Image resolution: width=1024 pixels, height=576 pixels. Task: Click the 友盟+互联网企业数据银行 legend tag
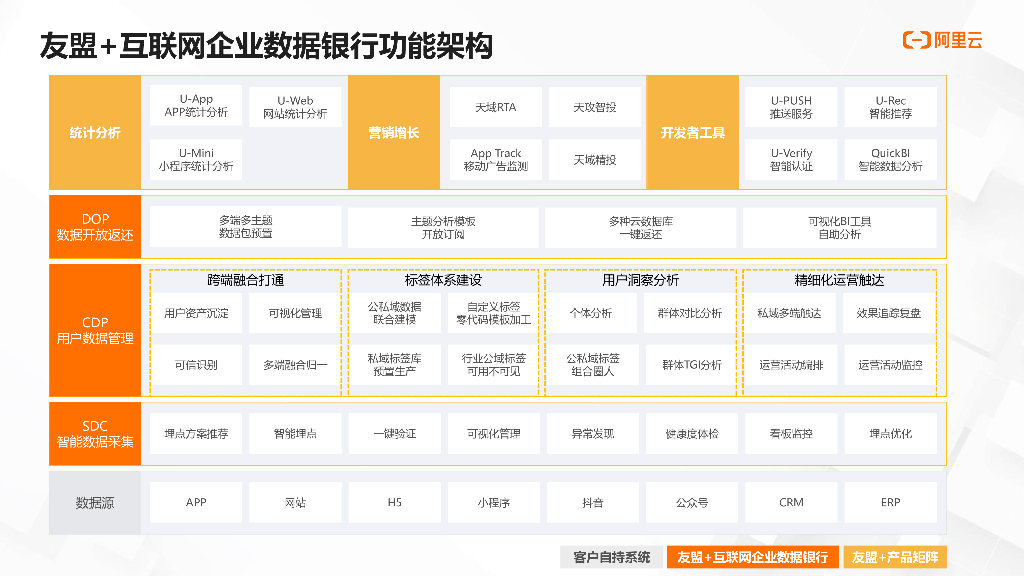(752, 557)
